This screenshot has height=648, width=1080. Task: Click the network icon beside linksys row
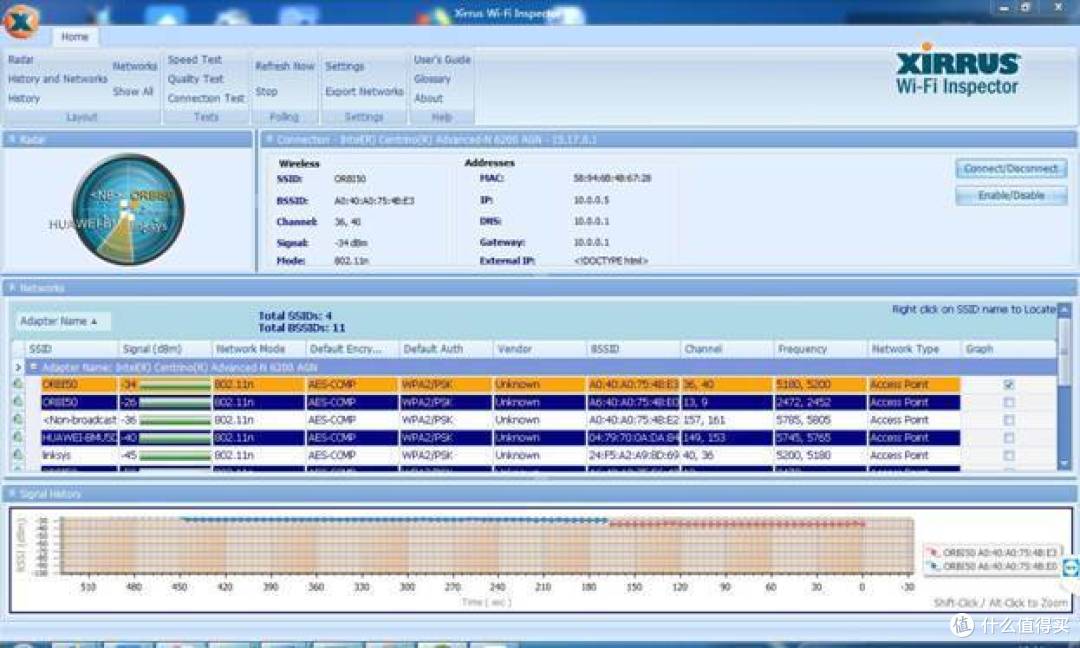click(17, 455)
